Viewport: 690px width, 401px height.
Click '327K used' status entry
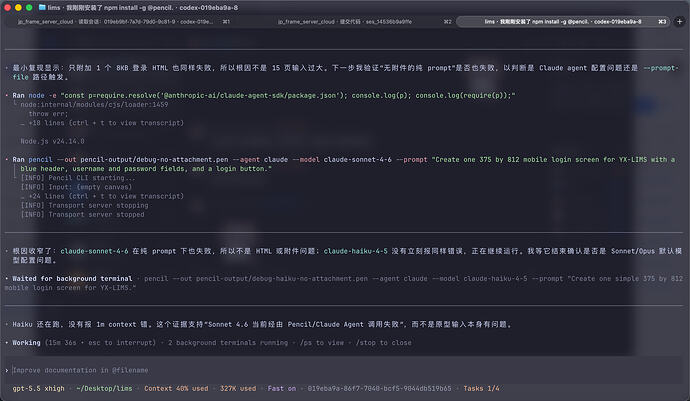tap(238, 389)
